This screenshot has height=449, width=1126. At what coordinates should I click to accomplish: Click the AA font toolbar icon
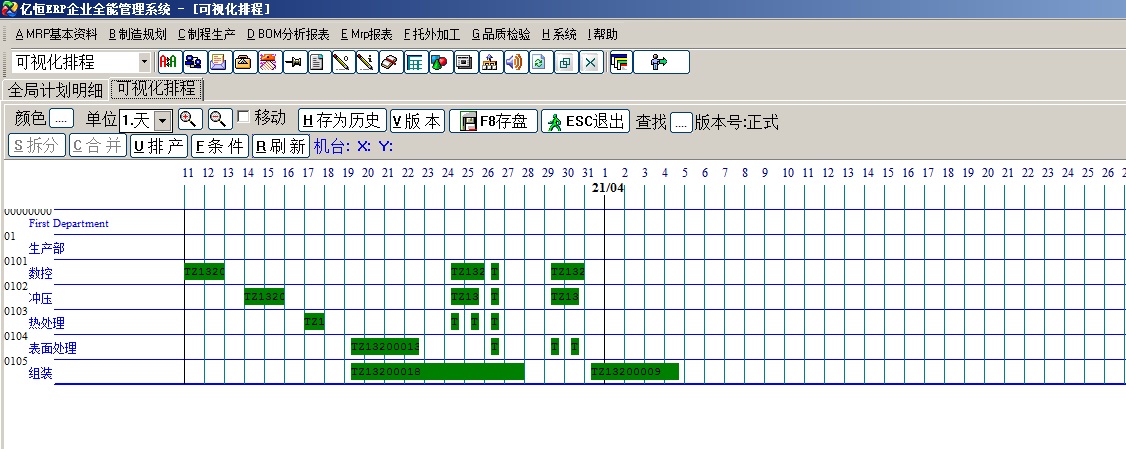pyautogui.click(x=168, y=63)
